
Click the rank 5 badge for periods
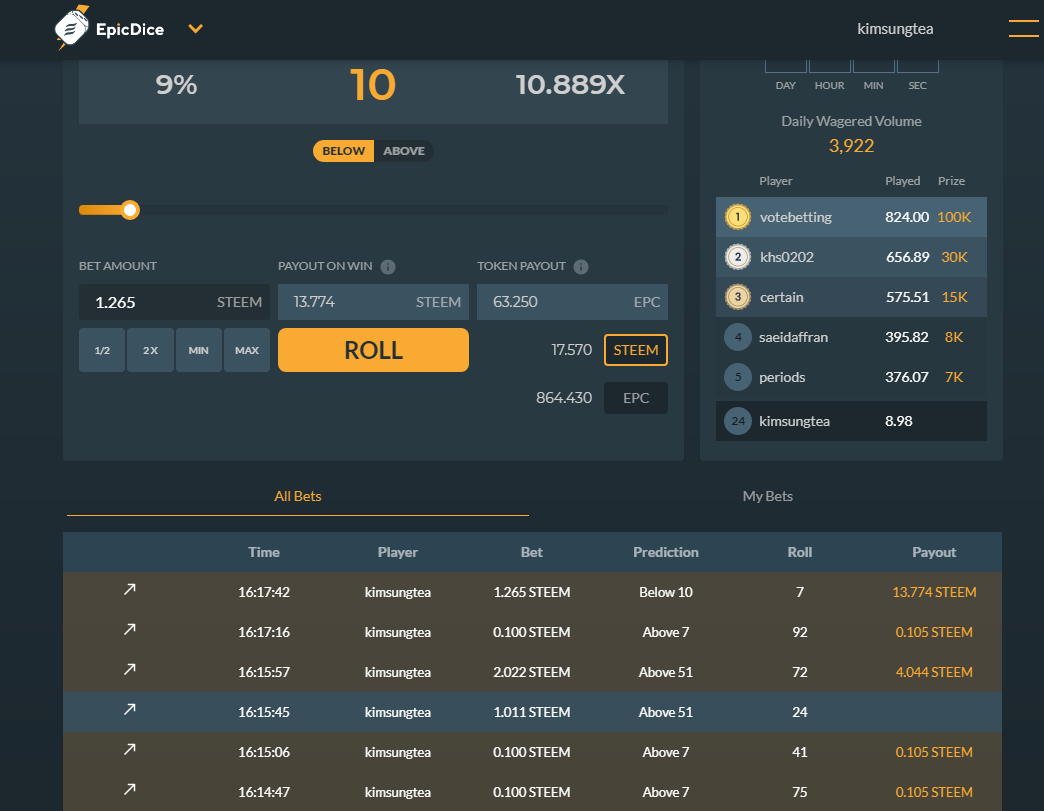click(x=738, y=377)
